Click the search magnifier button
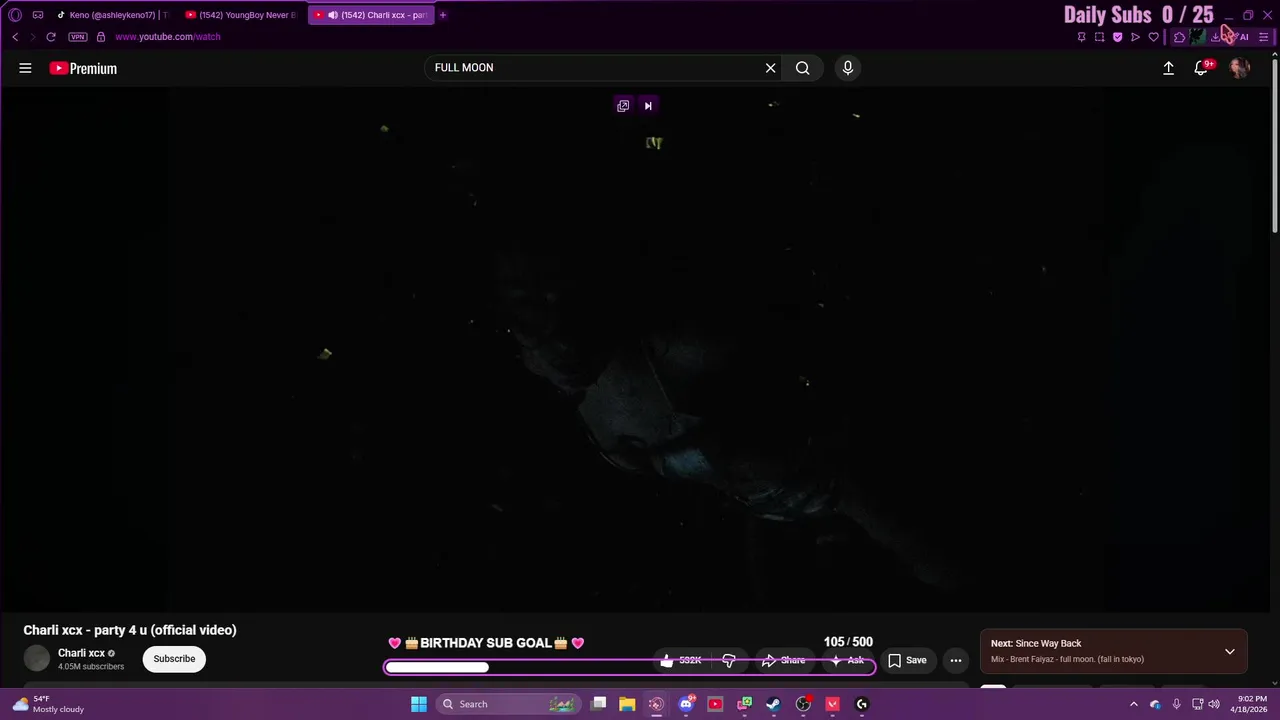 pyautogui.click(x=802, y=68)
